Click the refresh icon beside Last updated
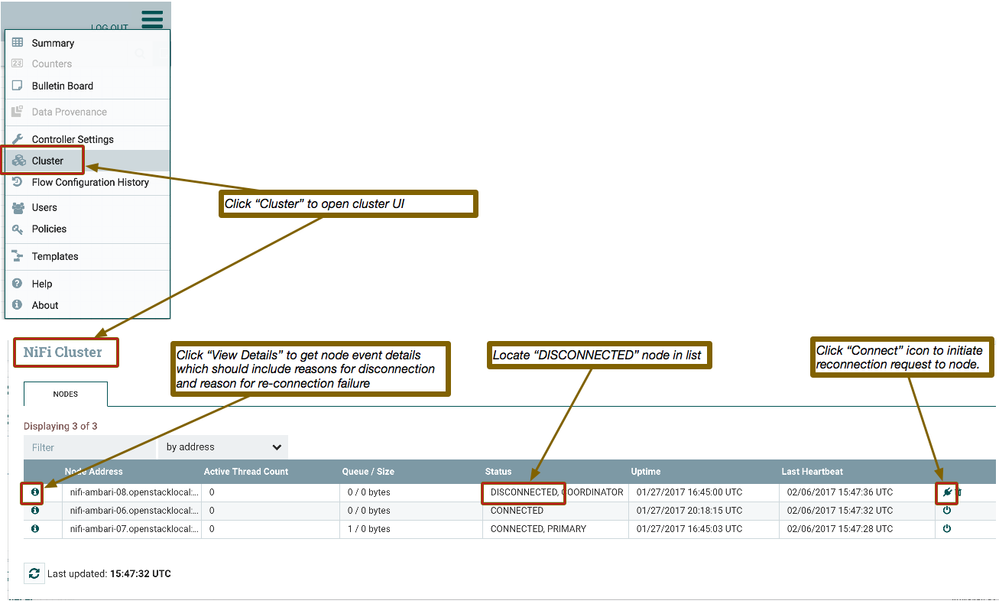 [x=34, y=573]
